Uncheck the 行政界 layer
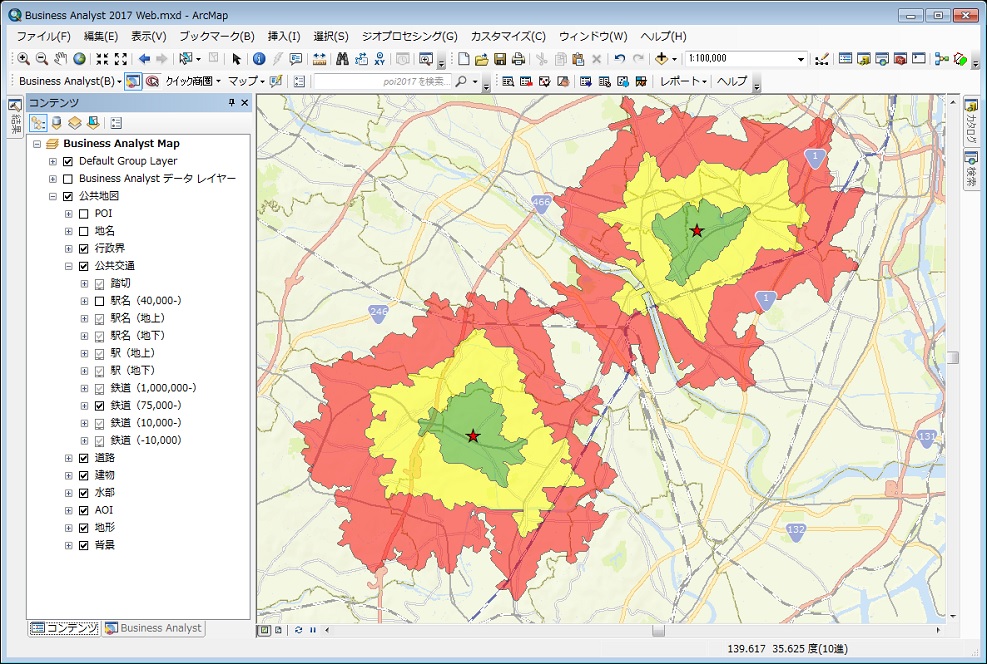Viewport: 987px width, 664px height. click(84, 249)
